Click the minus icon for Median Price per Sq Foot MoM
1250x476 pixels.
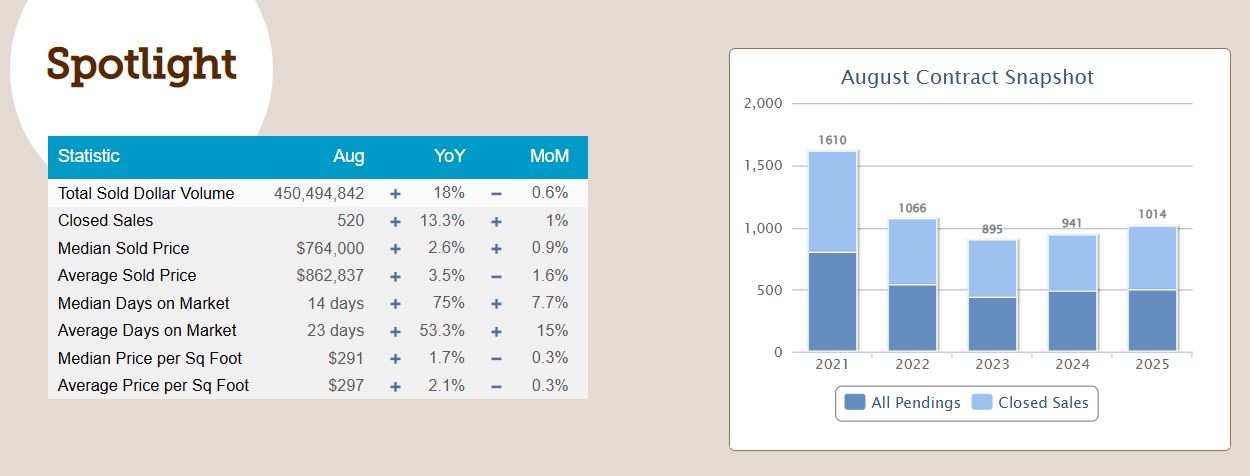coord(496,358)
